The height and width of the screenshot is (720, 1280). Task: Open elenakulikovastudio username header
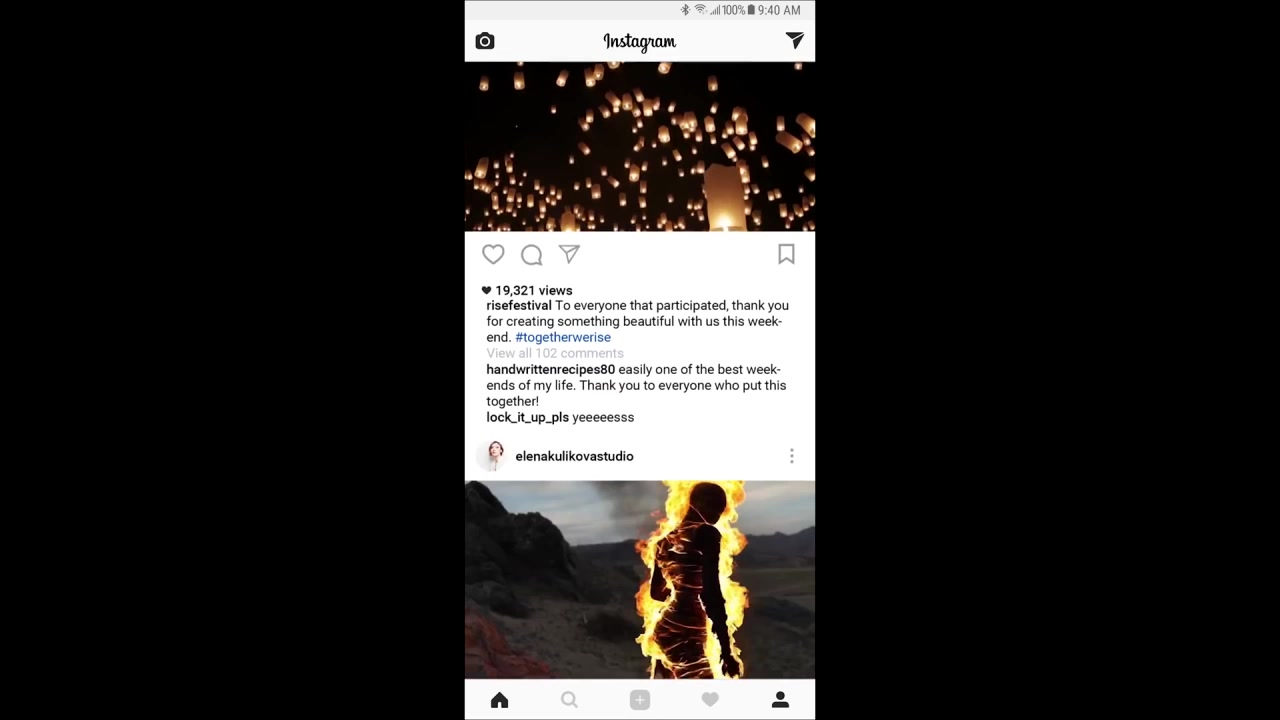coord(574,456)
